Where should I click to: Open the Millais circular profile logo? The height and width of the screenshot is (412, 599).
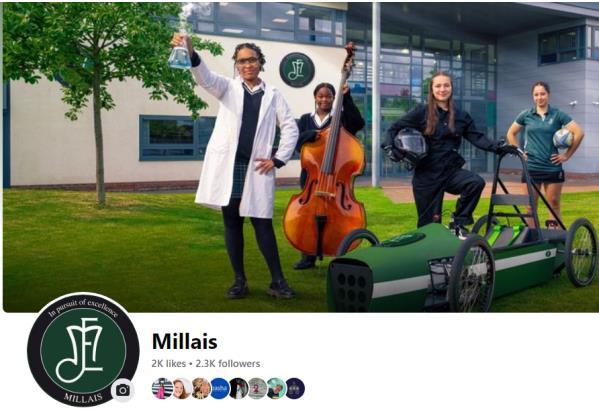pyautogui.click(x=83, y=350)
